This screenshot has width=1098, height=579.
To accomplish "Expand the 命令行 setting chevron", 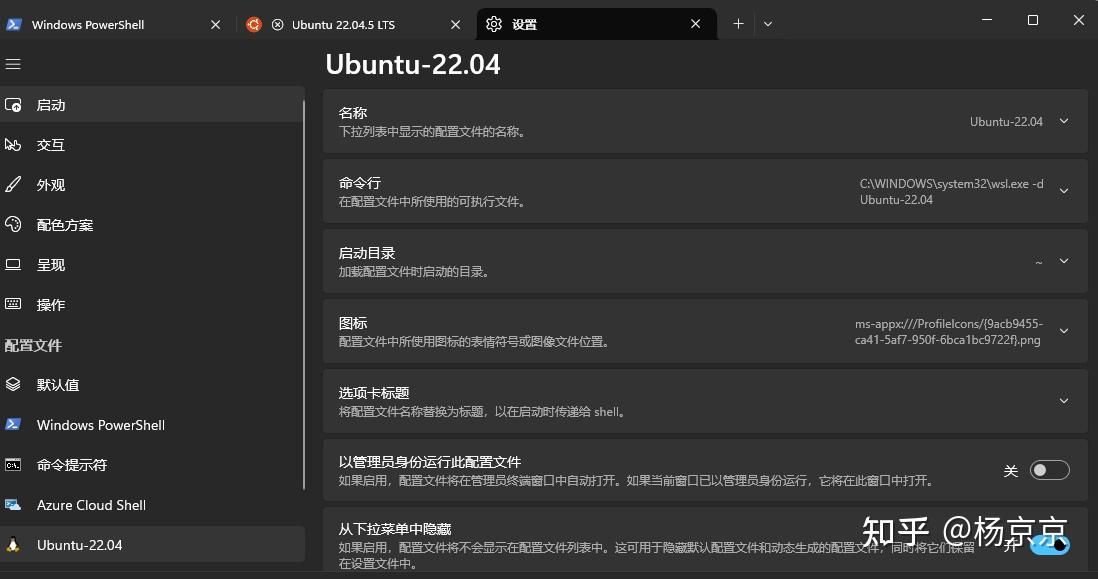I will tap(1064, 191).
